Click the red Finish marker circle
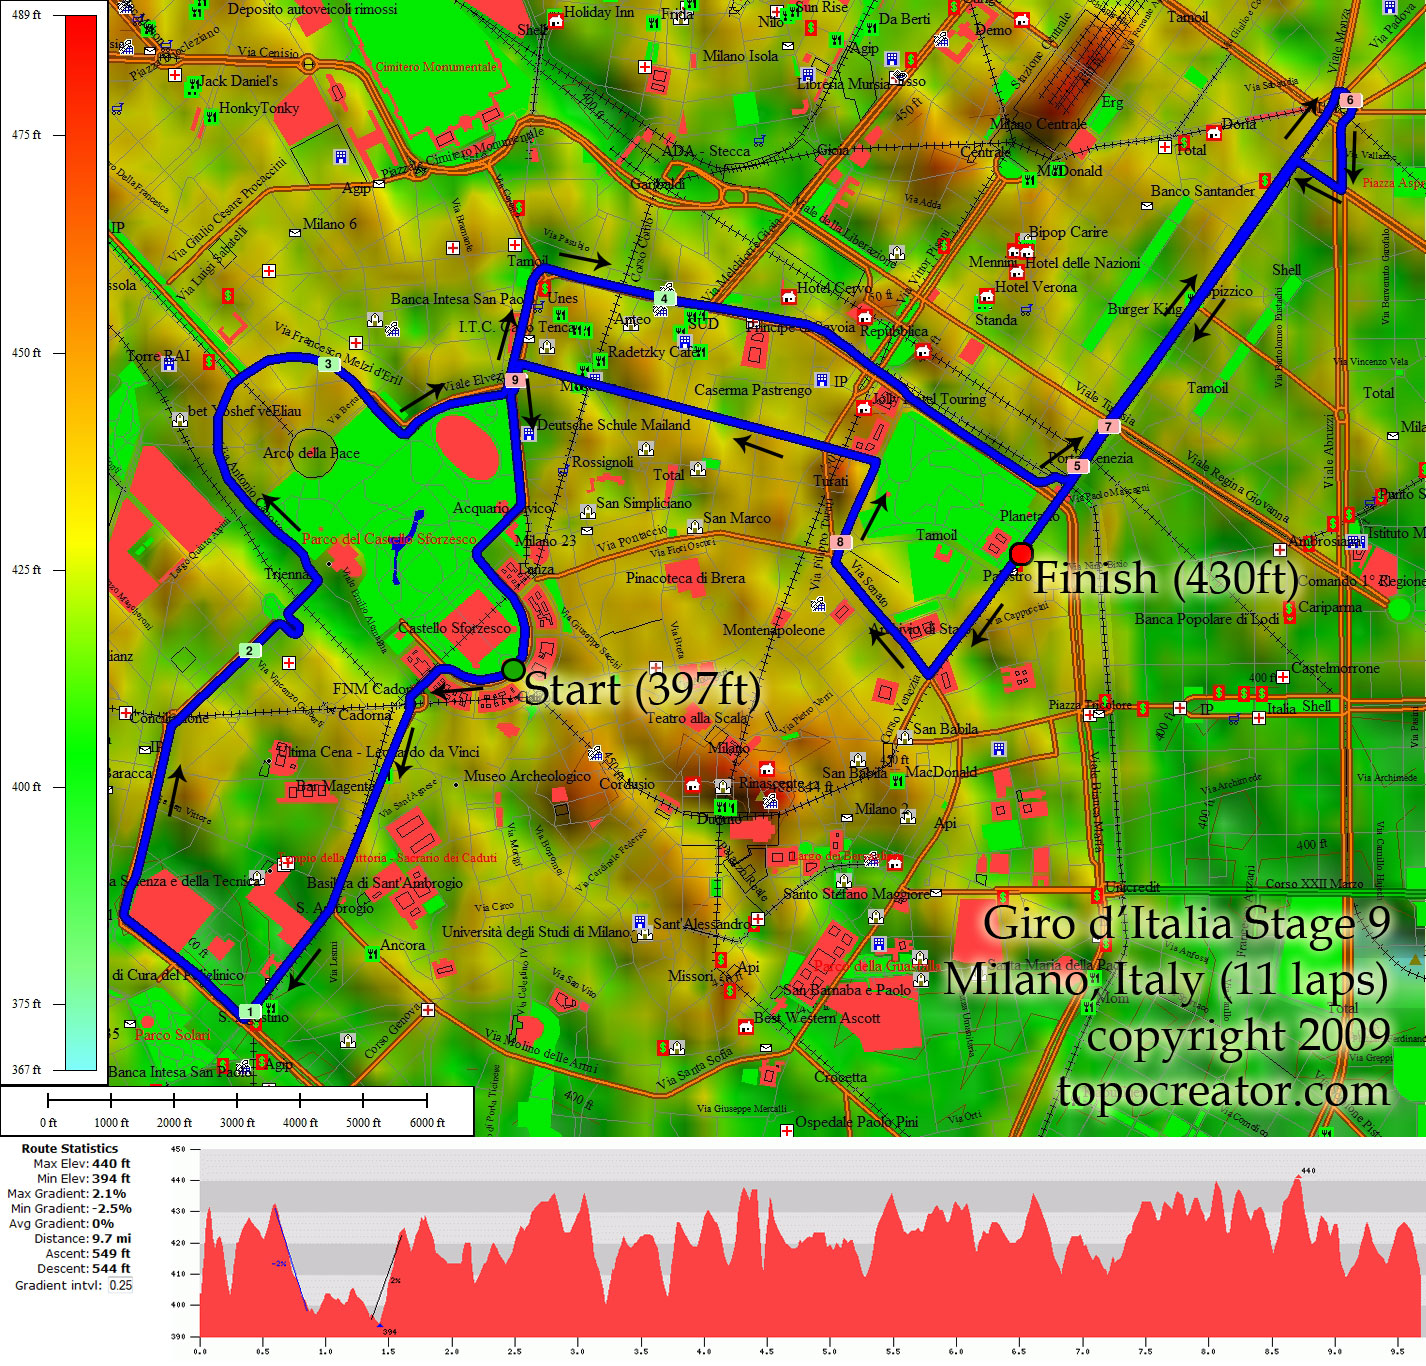 (1021, 554)
